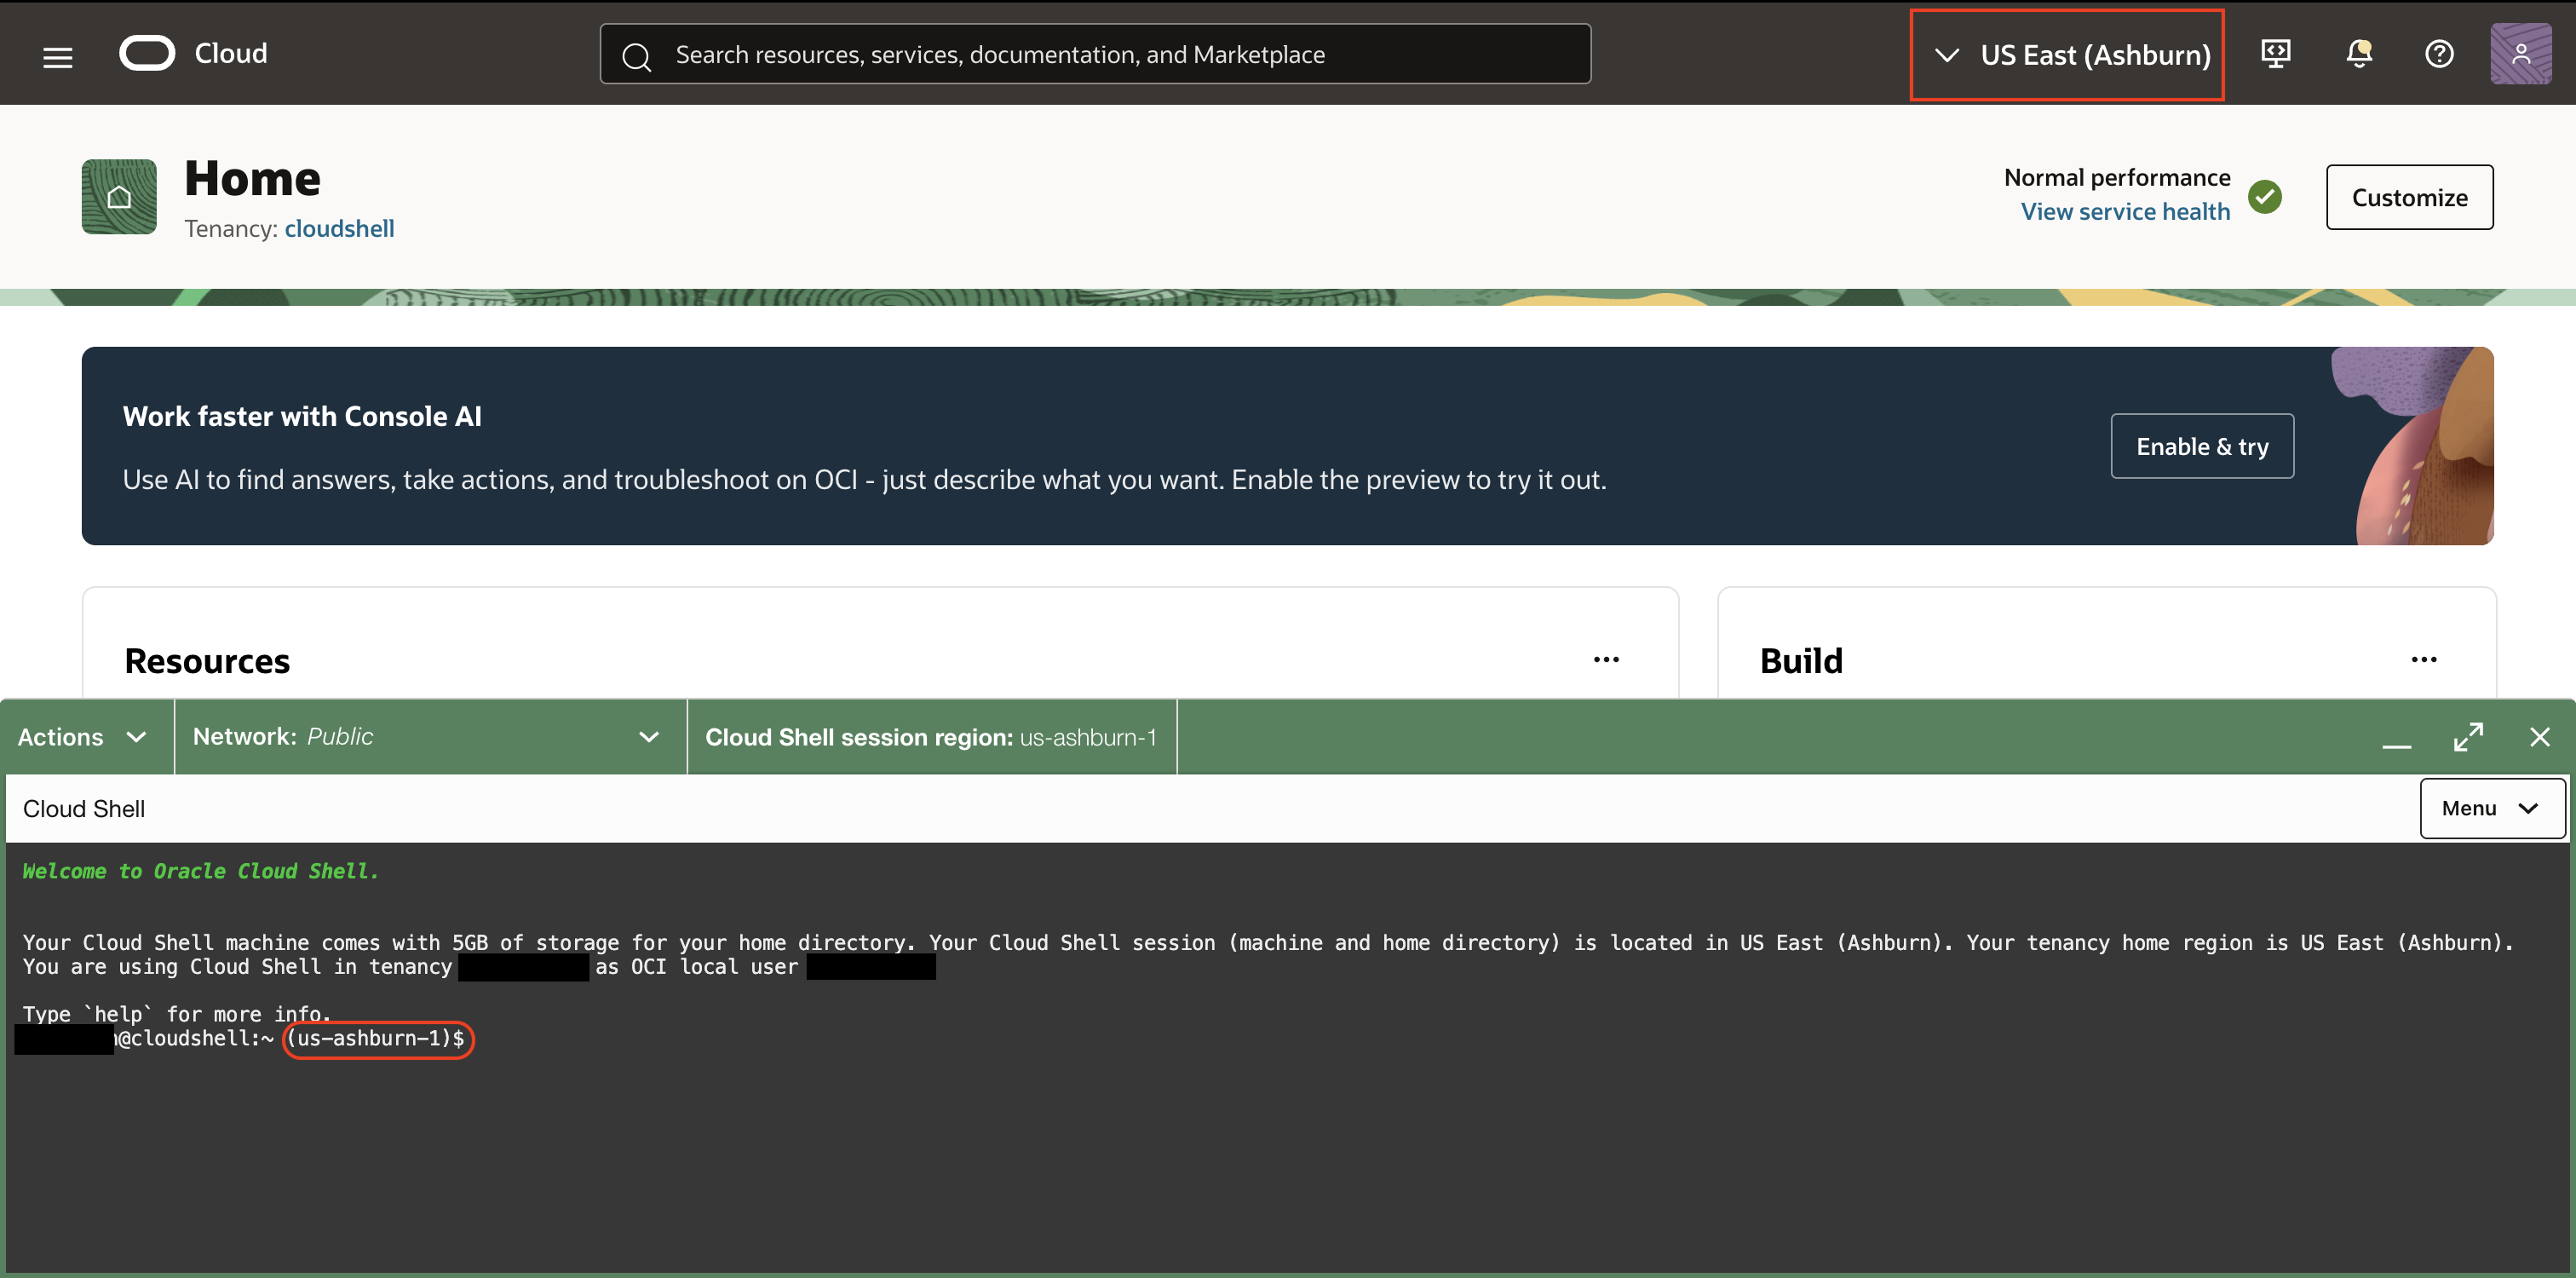The height and width of the screenshot is (1278, 2576).
Task: Click the Resources heading
Action: tap(207, 661)
